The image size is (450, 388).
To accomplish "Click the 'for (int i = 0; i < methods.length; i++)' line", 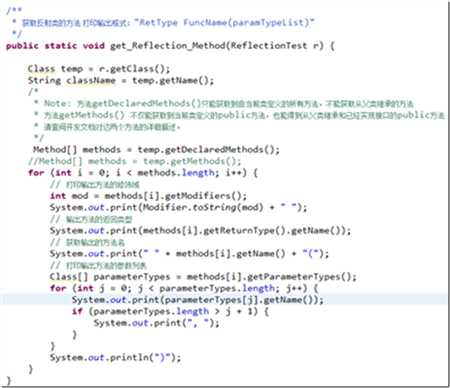I will tap(143, 173).
